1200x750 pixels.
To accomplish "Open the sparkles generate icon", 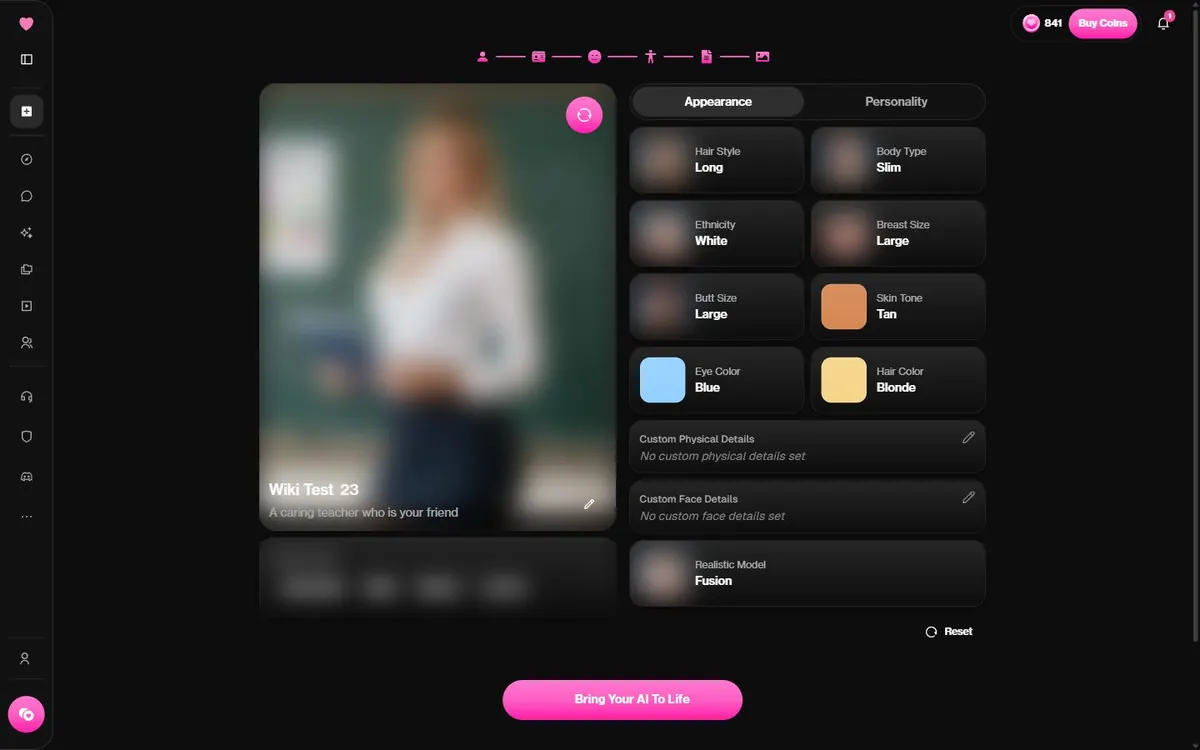I will click(26, 233).
